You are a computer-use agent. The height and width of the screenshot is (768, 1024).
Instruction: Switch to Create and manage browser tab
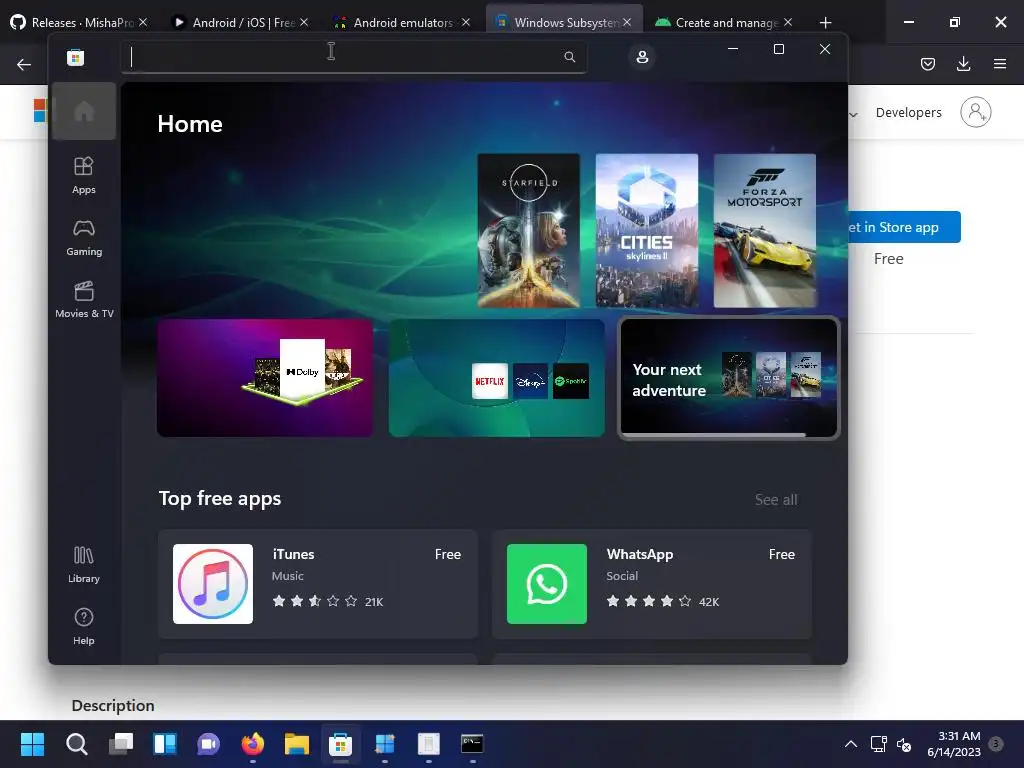tap(722, 22)
